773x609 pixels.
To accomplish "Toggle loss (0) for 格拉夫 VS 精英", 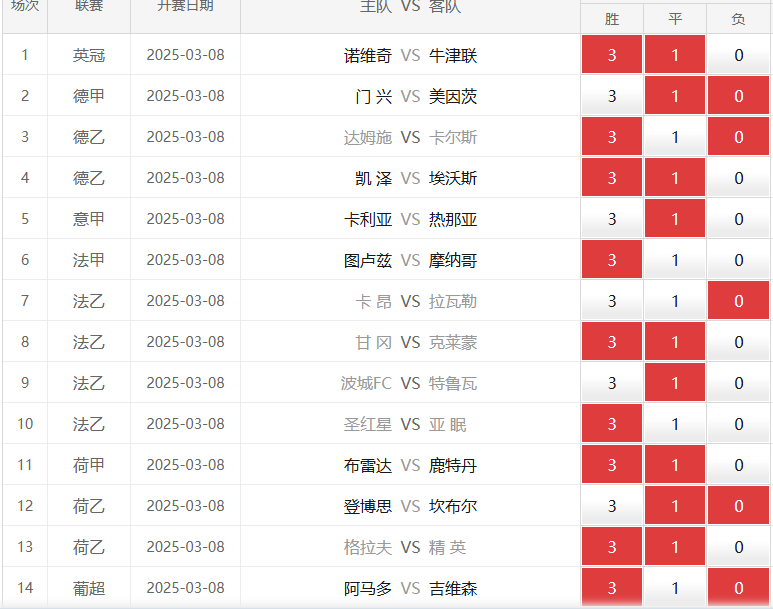I will (x=738, y=546).
